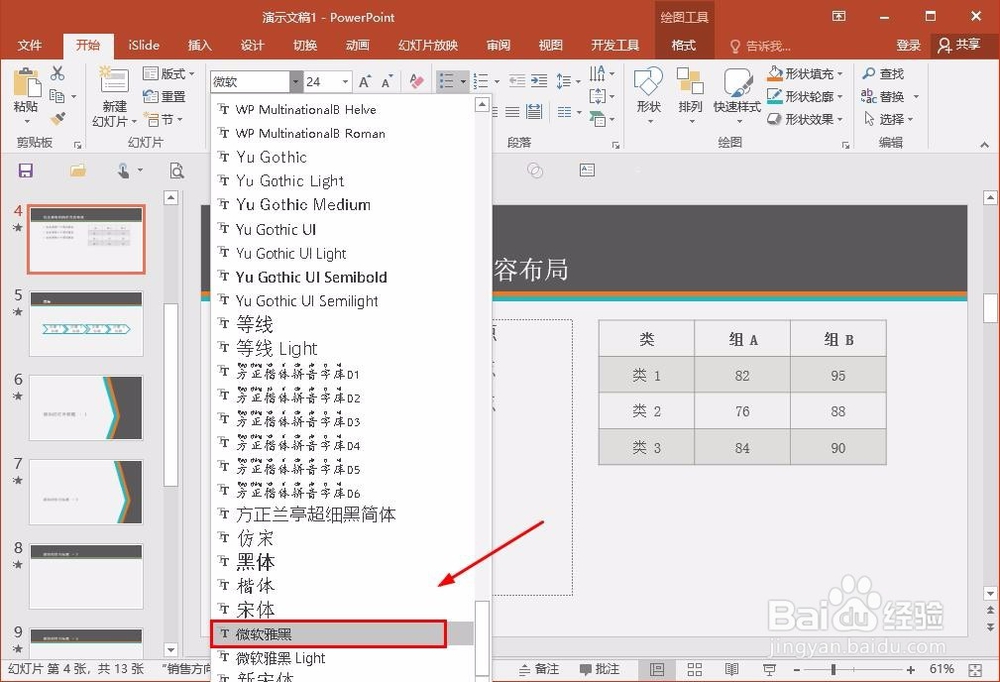The height and width of the screenshot is (682, 1000).
Task: Toggle the bullet list formatting
Action: [x=448, y=80]
